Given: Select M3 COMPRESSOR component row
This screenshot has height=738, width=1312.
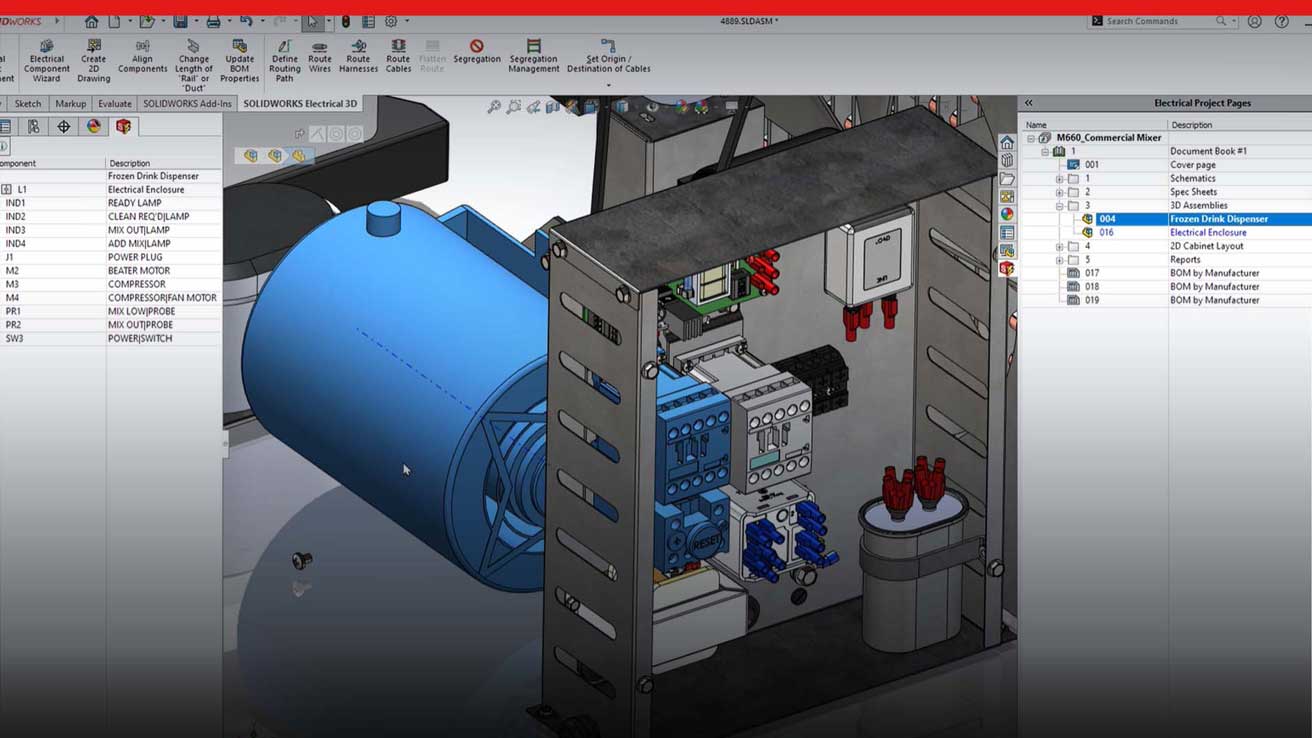Looking at the screenshot, I should point(110,284).
